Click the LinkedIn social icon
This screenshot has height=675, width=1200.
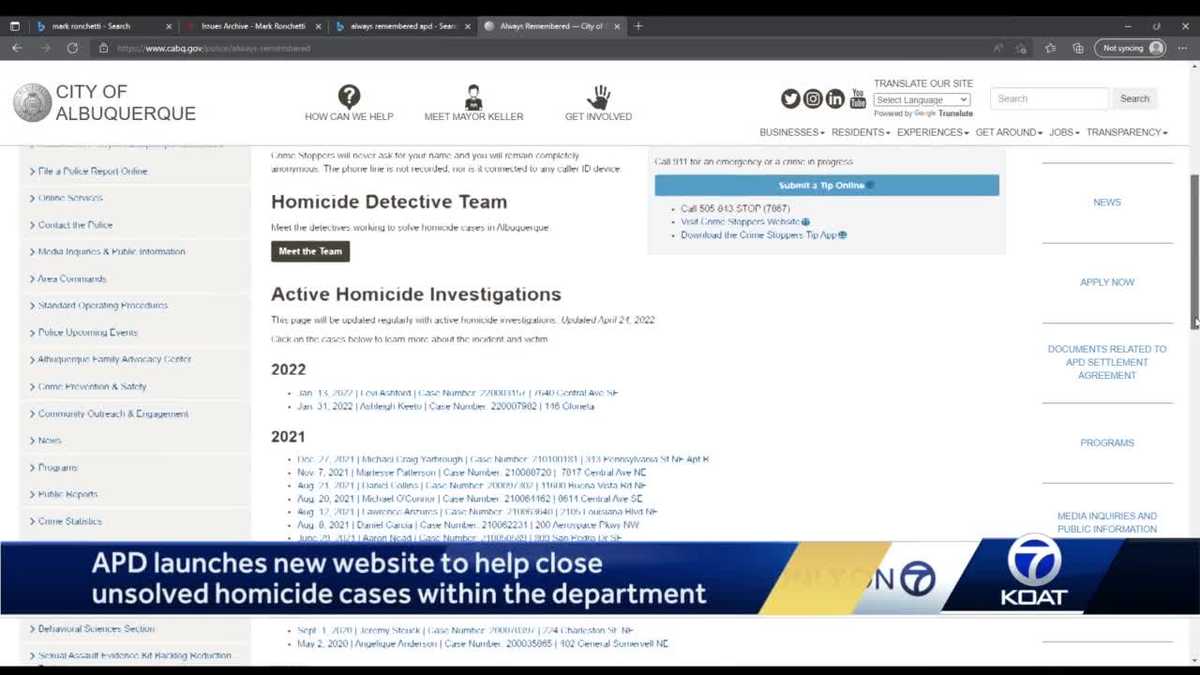(835, 98)
